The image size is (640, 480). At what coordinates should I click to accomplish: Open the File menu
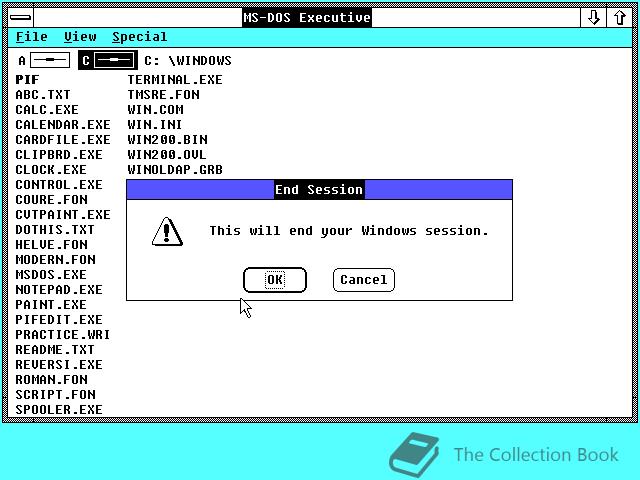pyautogui.click(x=32, y=37)
